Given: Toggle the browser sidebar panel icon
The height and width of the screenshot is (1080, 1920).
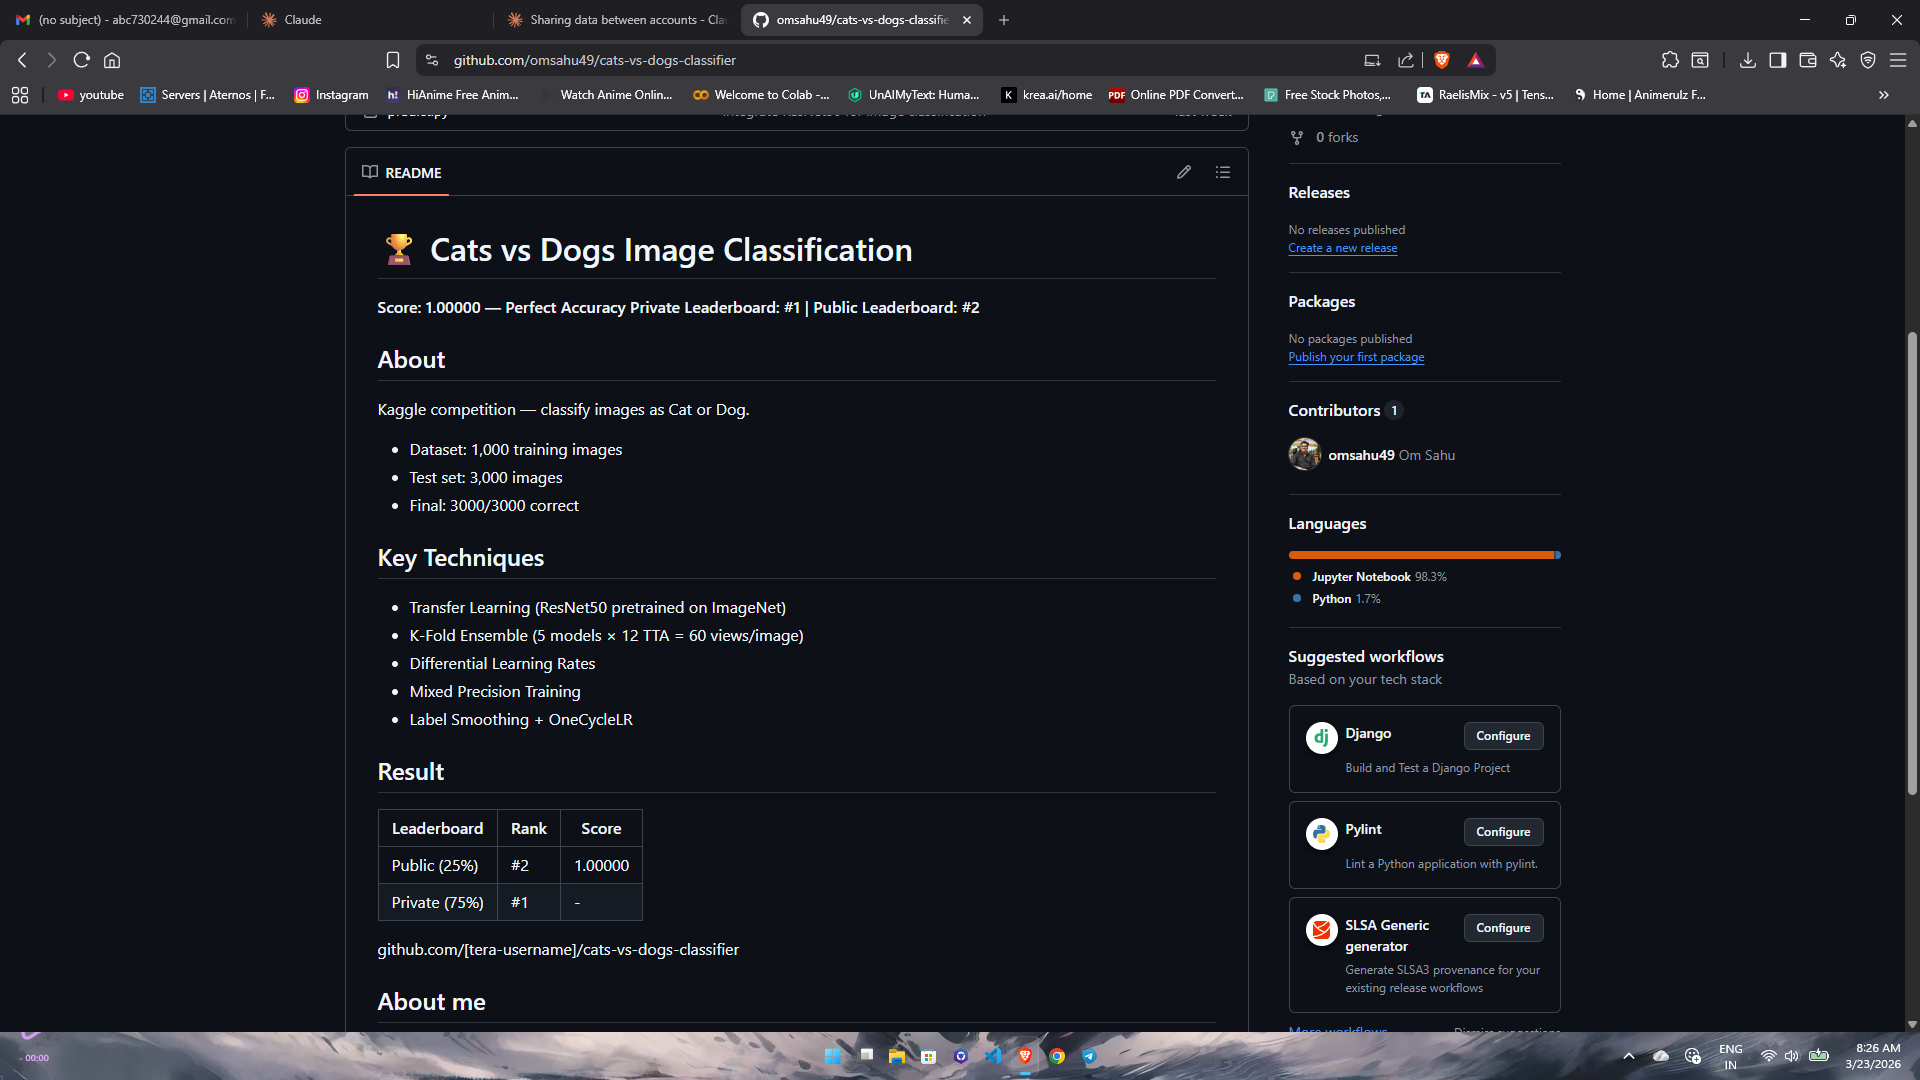Looking at the screenshot, I should click(1777, 60).
